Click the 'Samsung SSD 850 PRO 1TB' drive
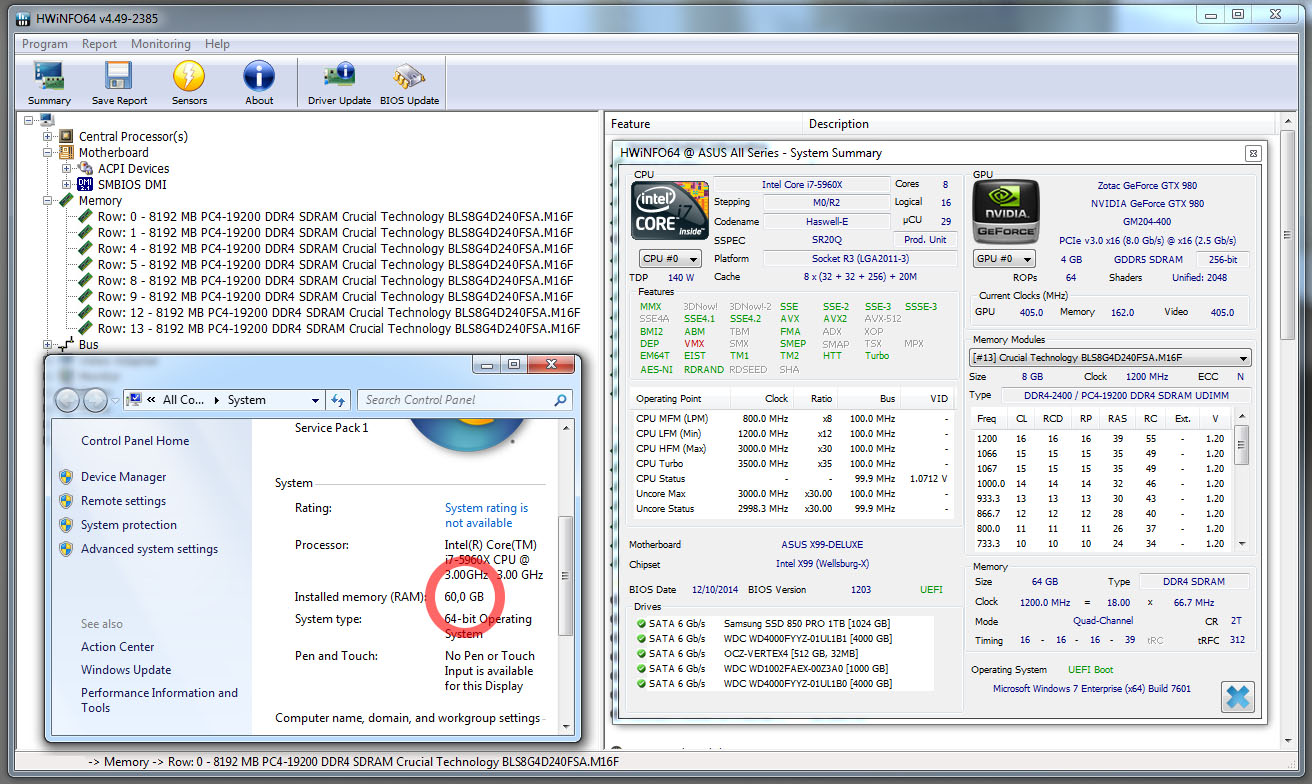1312x784 pixels. pos(807,623)
